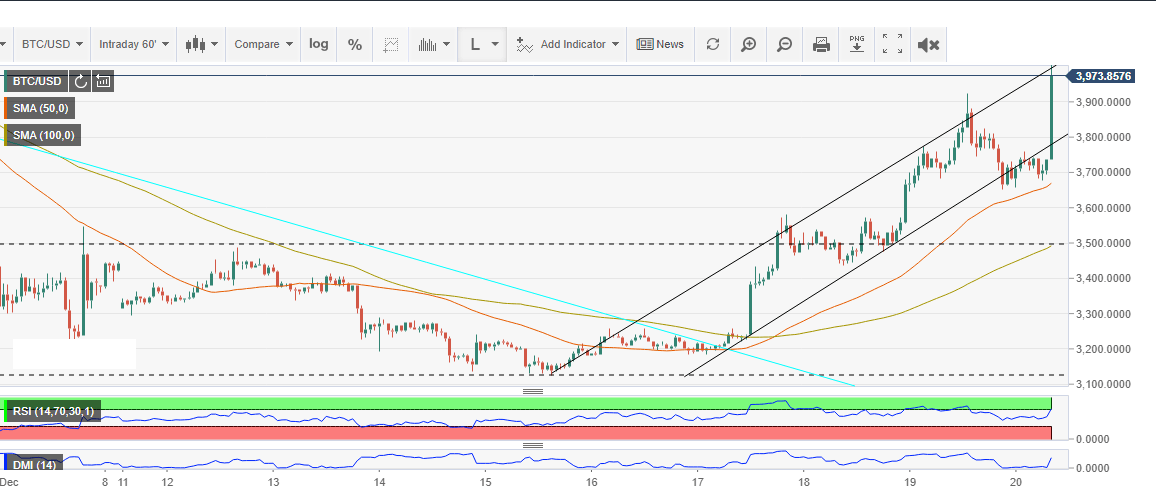The width and height of the screenshot is (1156, 502).
Task: Zoom in on the chart
Action: pos(748,44)
